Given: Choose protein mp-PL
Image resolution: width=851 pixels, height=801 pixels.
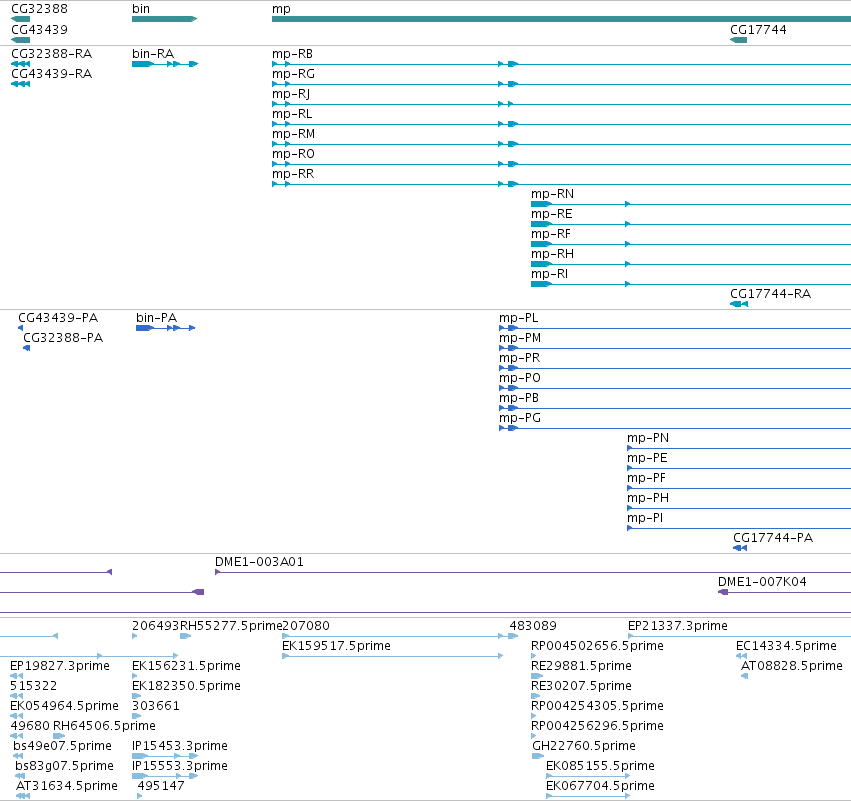Looking at the screenshot, I should [519, 317].
